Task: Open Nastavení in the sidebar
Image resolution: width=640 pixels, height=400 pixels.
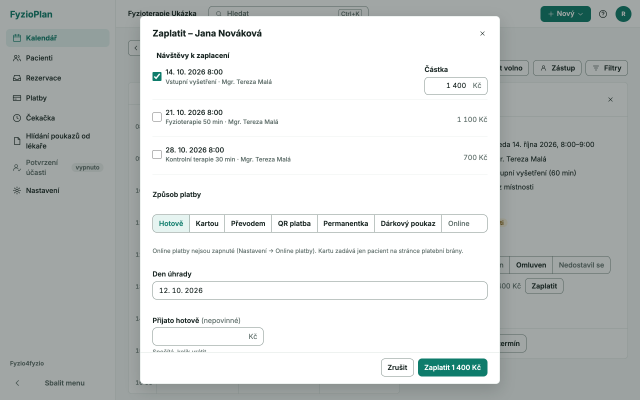Action: point(58,191)
